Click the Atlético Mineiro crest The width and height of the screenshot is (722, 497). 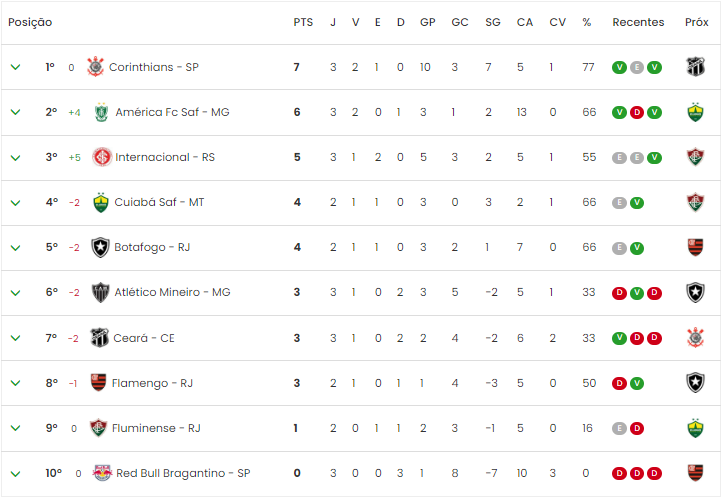point(100,292)
